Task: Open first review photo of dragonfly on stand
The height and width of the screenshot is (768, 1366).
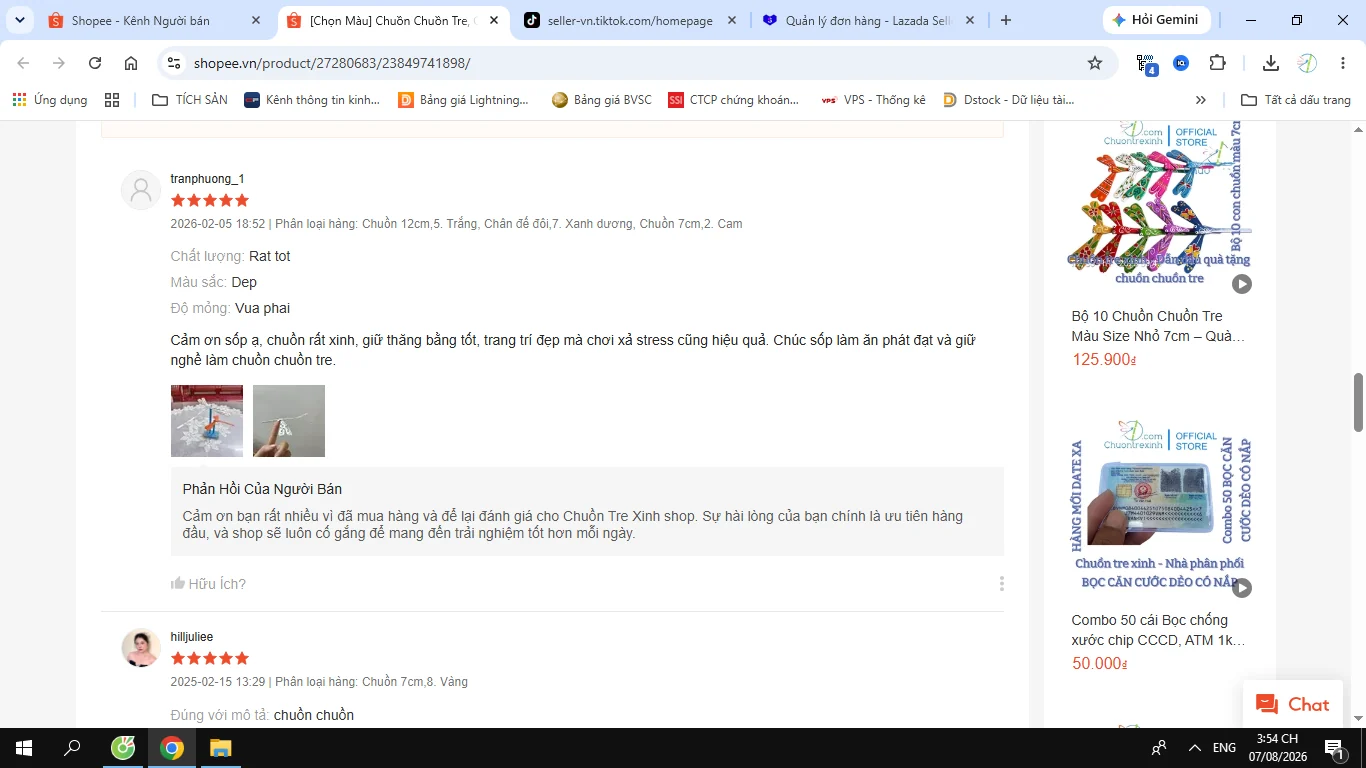Action: (207, 421)
